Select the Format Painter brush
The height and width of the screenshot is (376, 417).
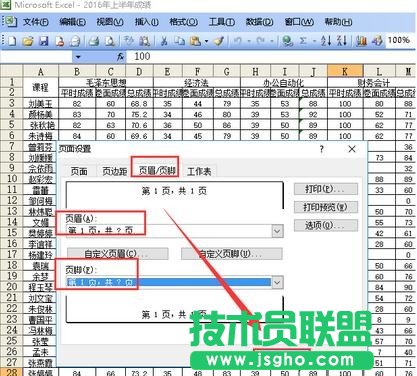(219, 41)
